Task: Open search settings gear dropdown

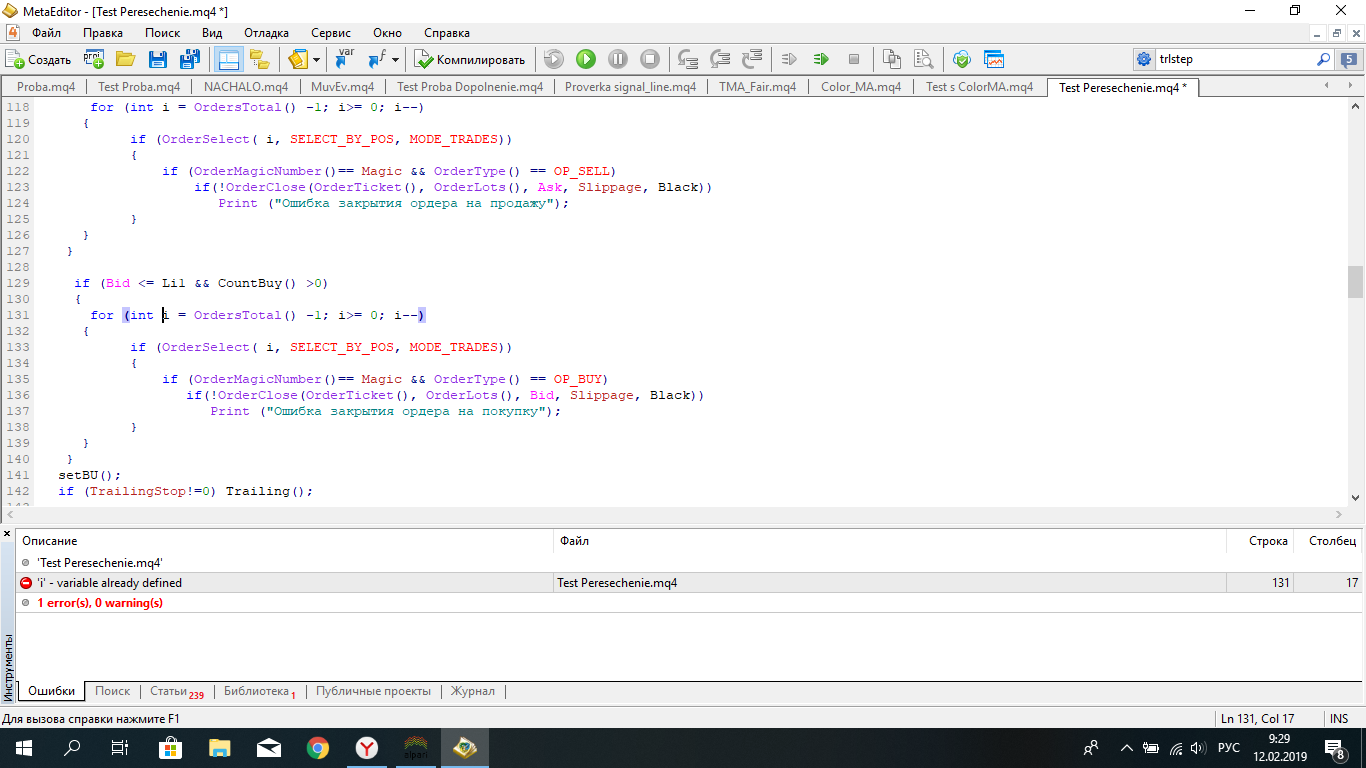Action: [x=1144, y=59]
